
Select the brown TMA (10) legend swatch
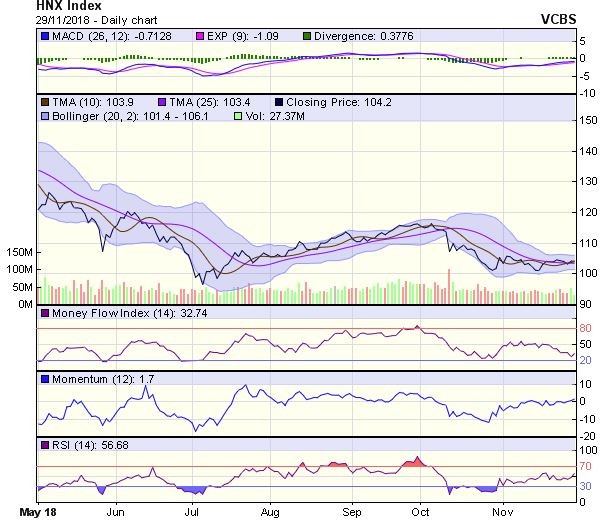click(x=45, y=102)
